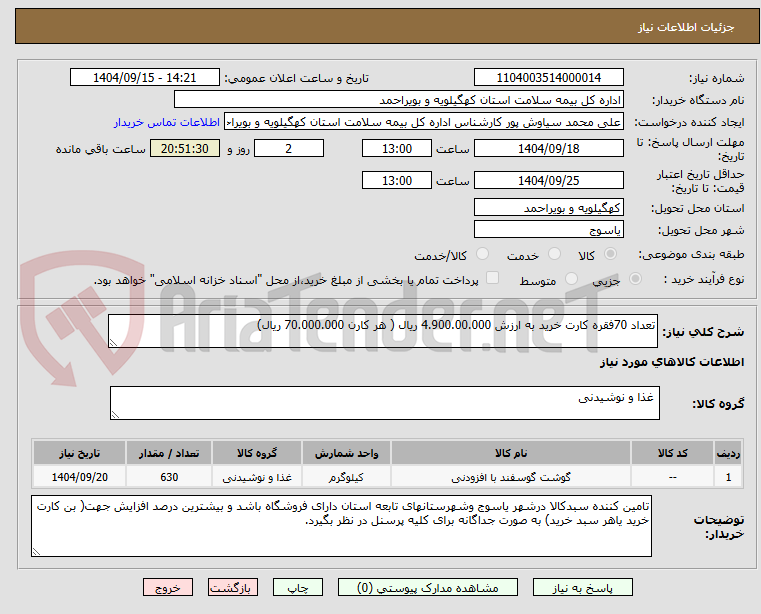Click the بازگشت back button
This screenshot has height=614, width=761.
[232, 587]
